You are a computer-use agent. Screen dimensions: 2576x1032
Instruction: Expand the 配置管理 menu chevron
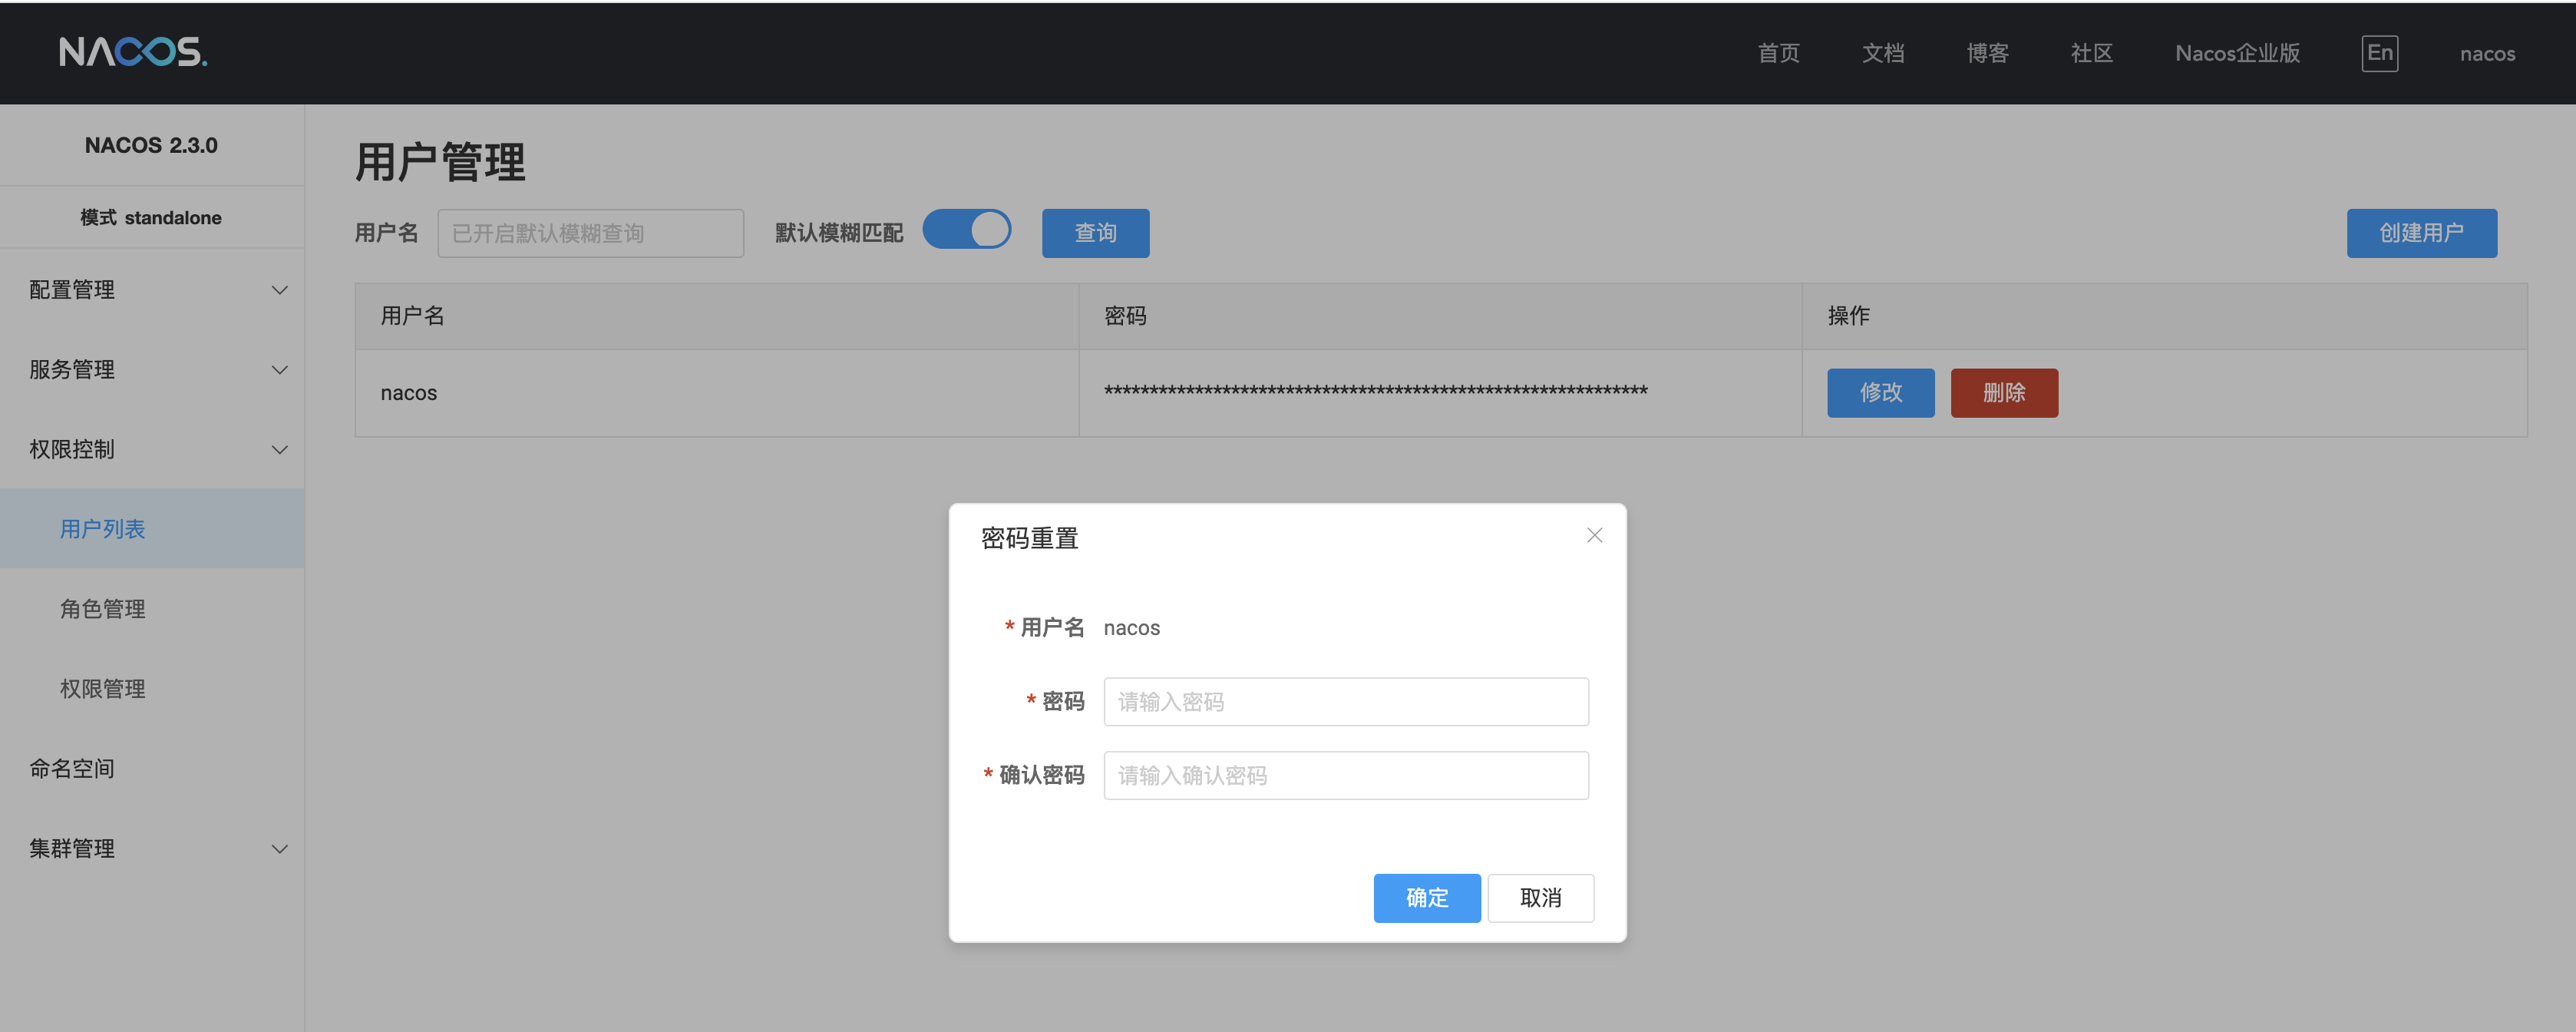point(280,290)
